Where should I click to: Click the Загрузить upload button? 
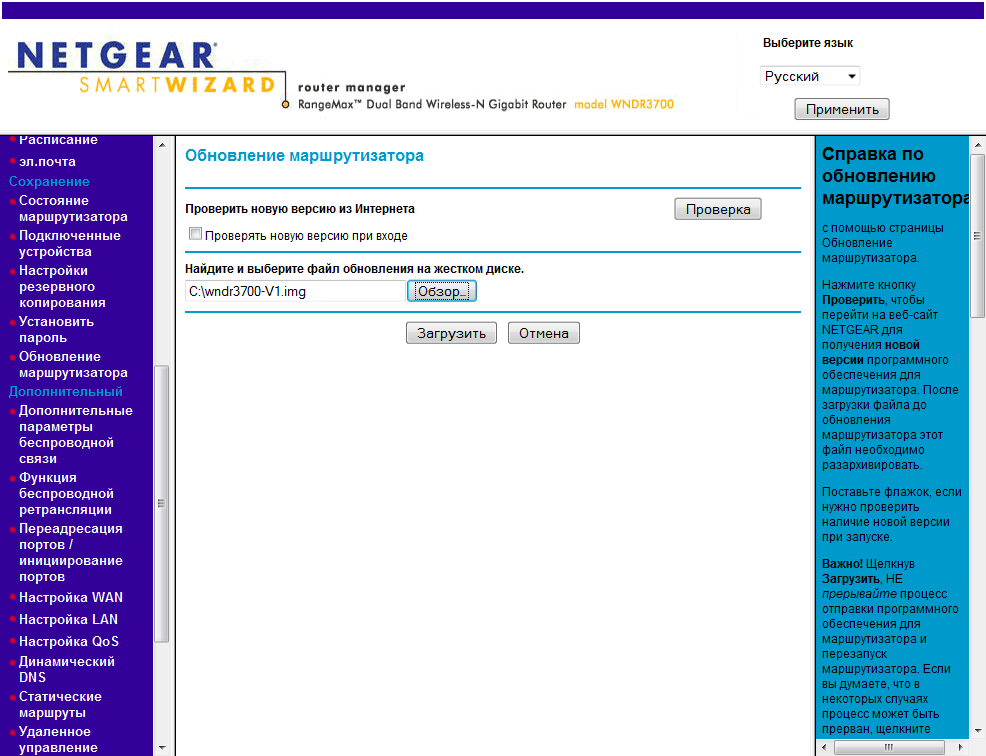coord(451,333)
